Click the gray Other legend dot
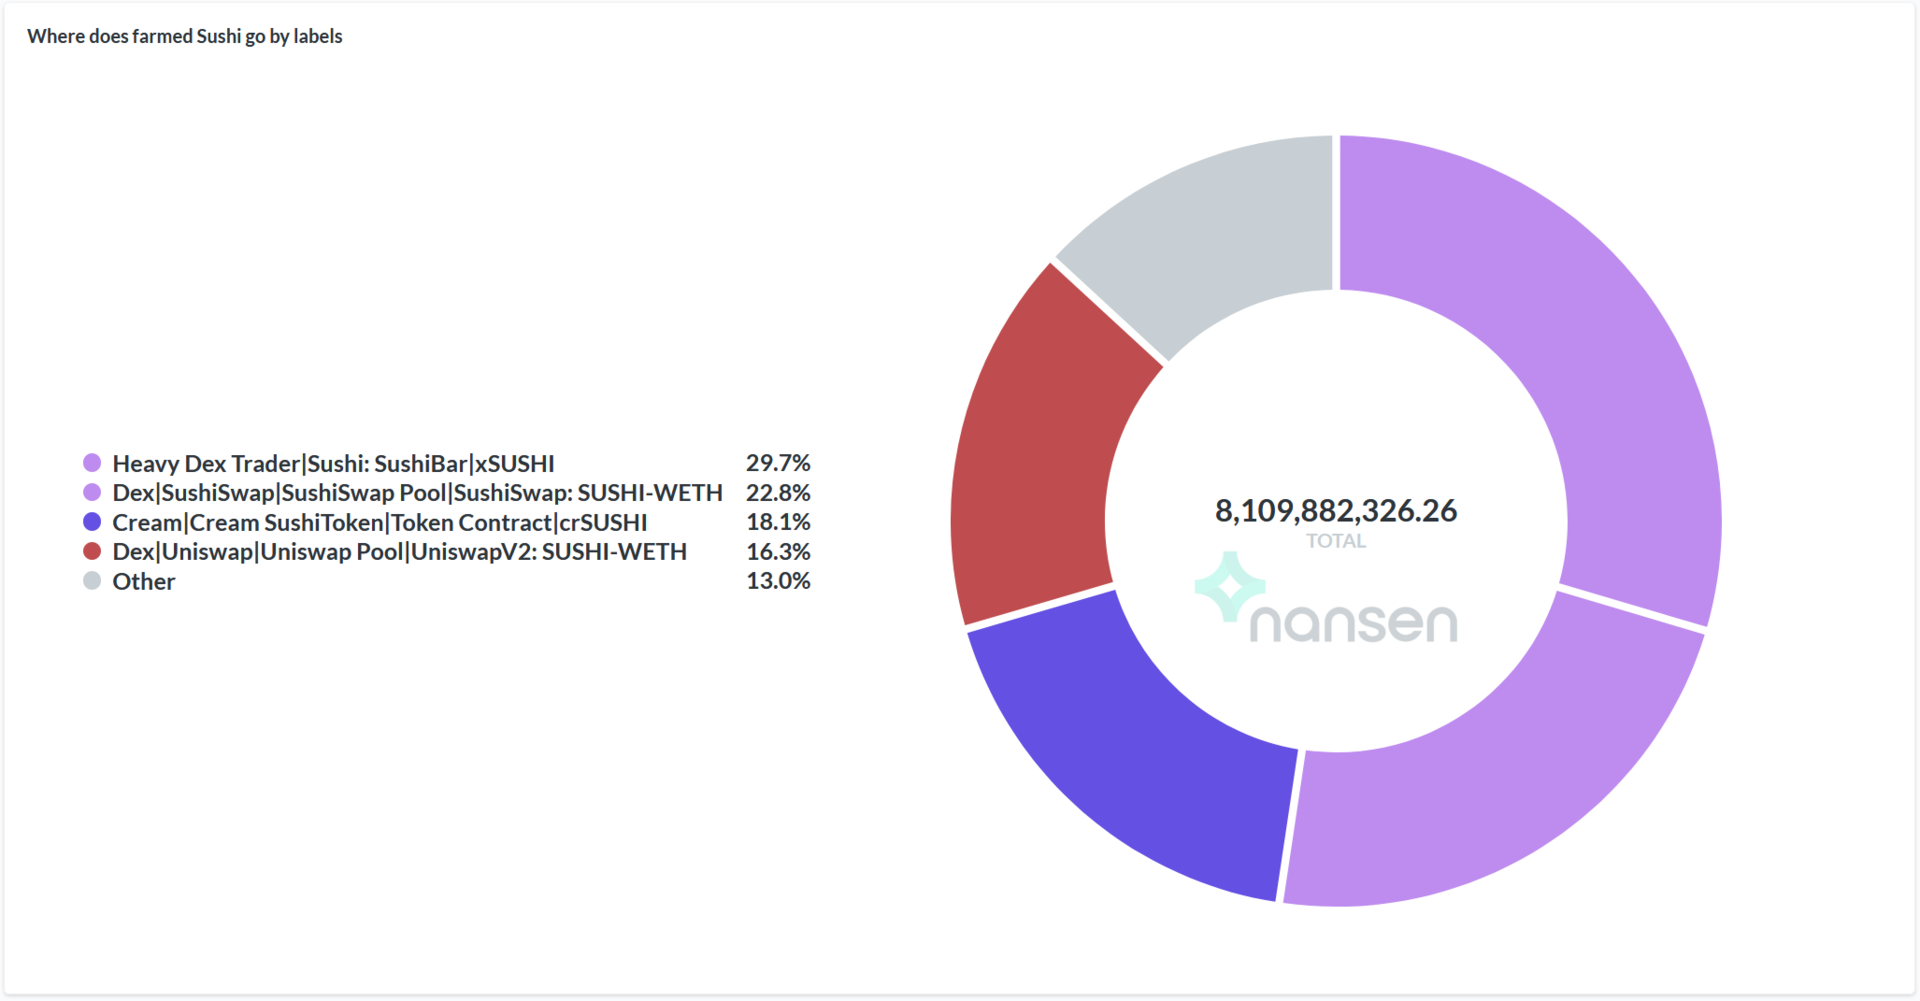 click(x=92, y=581)
